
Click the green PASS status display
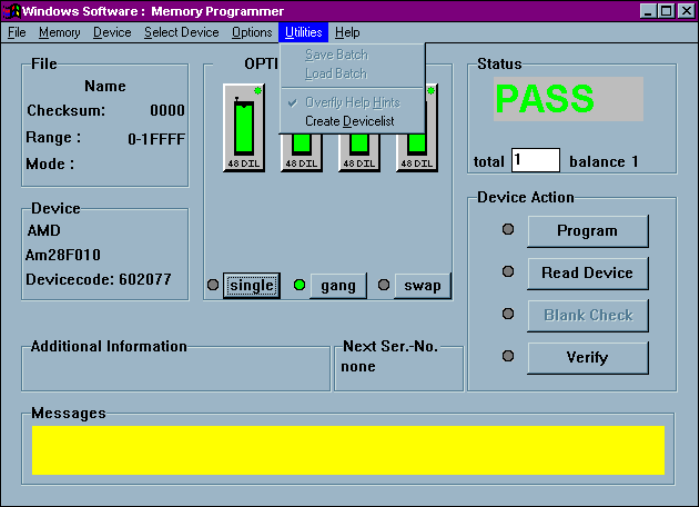coord(568,99)
